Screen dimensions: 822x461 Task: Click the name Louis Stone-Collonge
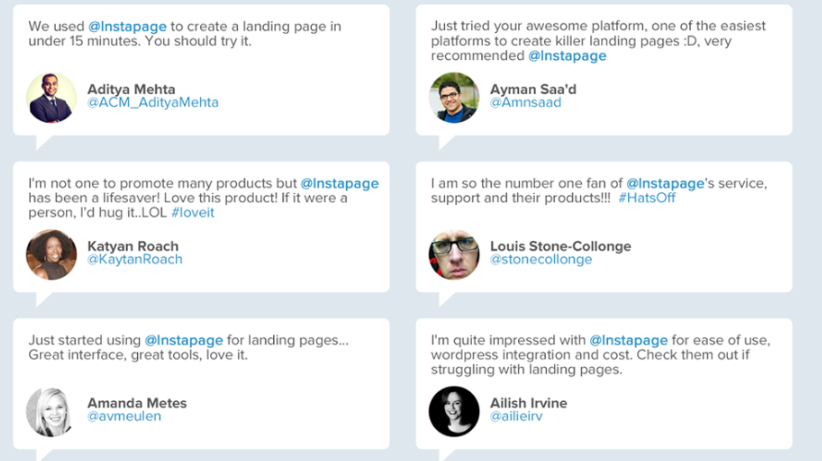coord(560,246)
